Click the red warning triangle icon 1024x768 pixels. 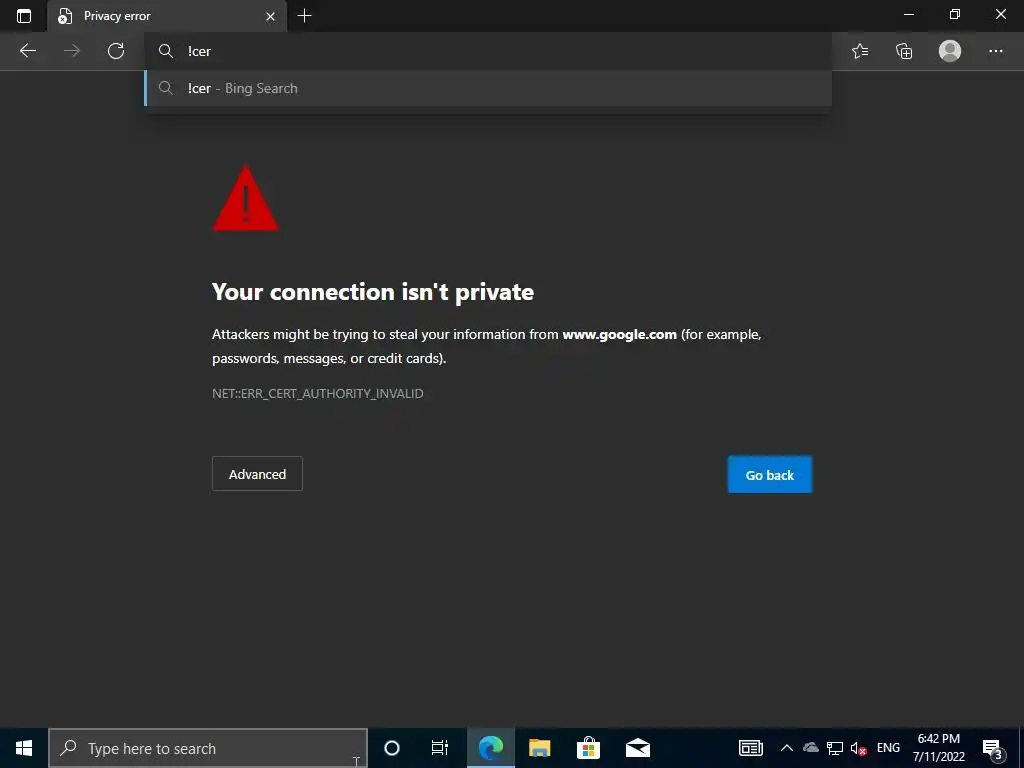(246, 198)
